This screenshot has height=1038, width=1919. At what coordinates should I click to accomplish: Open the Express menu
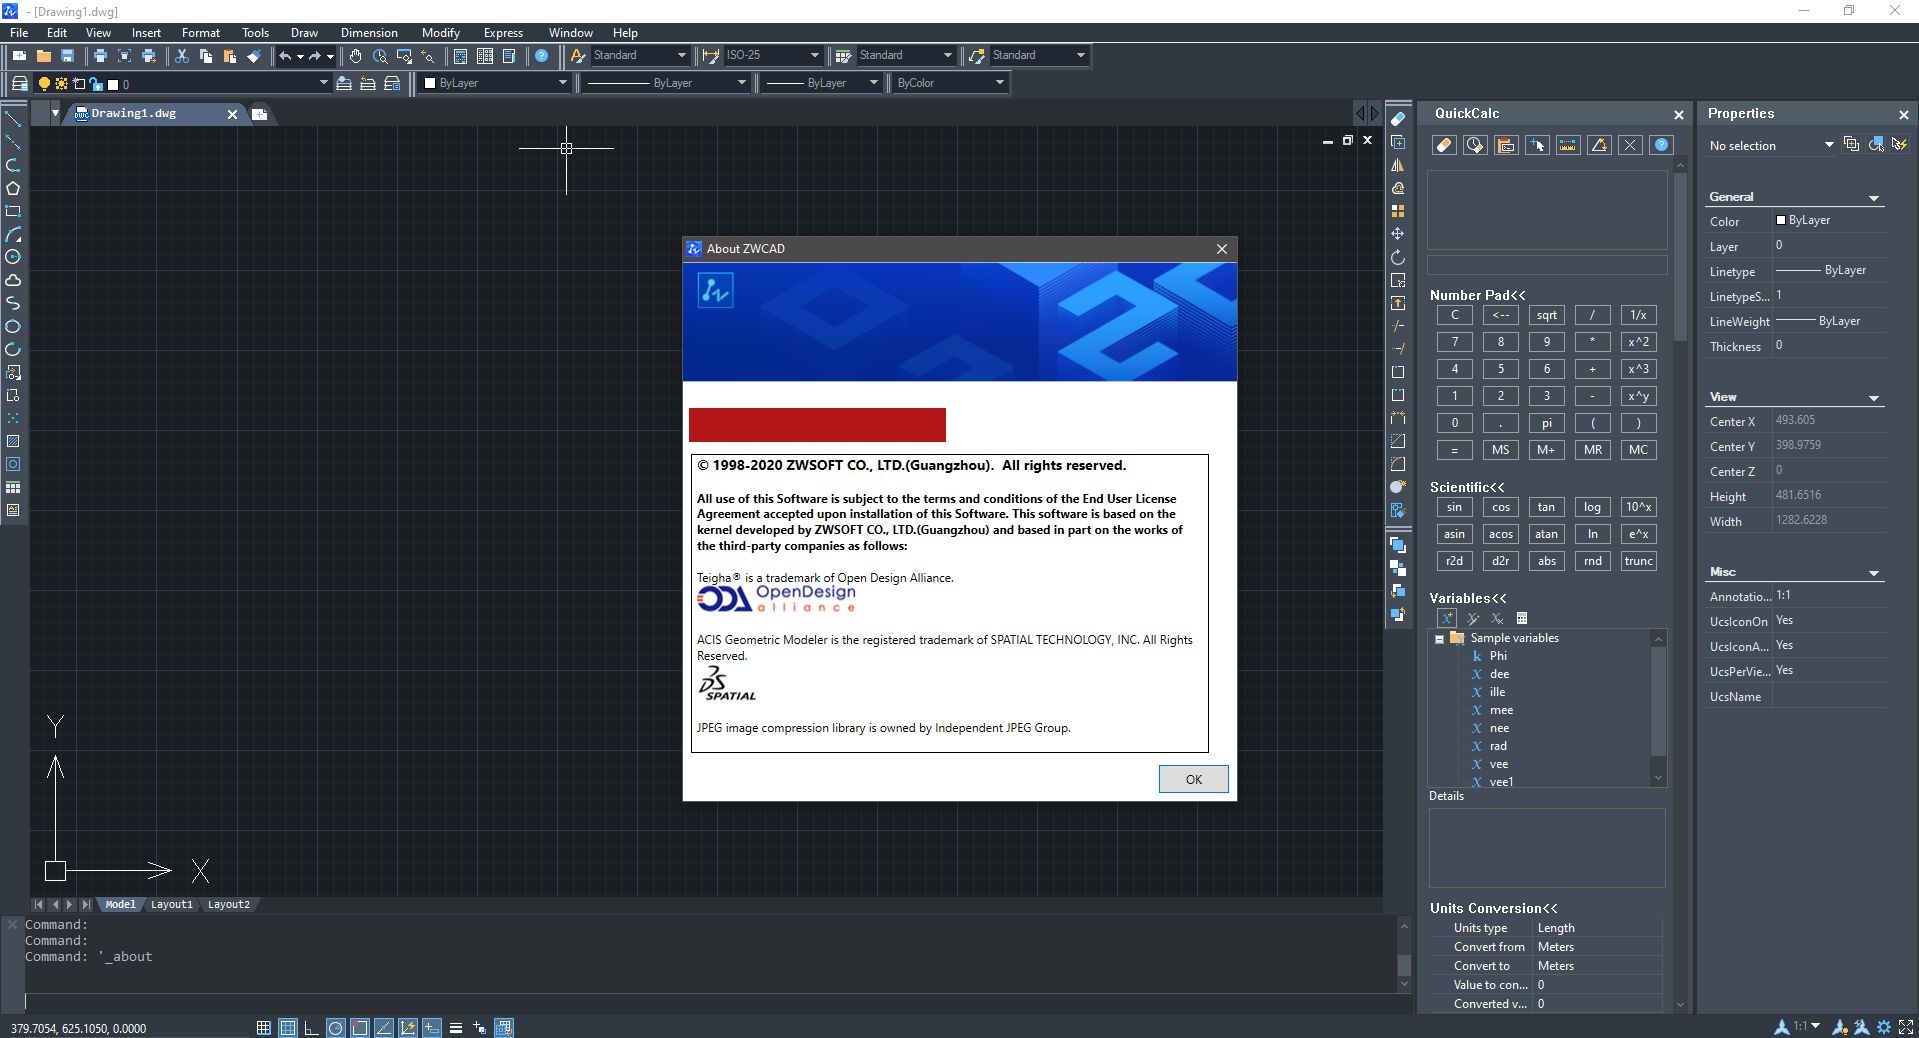tap(503, 33)
